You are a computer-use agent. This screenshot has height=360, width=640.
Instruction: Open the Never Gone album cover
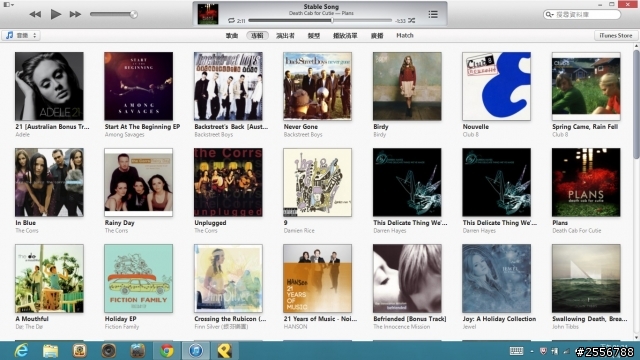pos(318,86)
